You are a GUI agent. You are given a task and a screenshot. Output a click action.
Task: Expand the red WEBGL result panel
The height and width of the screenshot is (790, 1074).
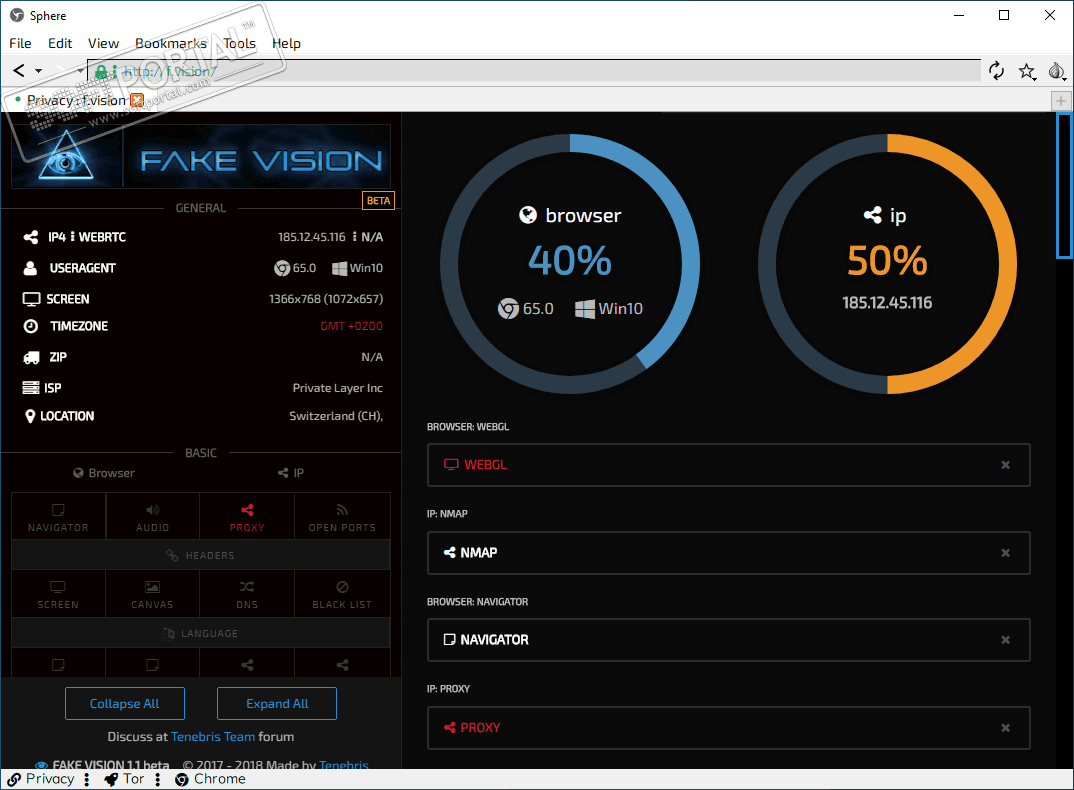coord(729,465)
